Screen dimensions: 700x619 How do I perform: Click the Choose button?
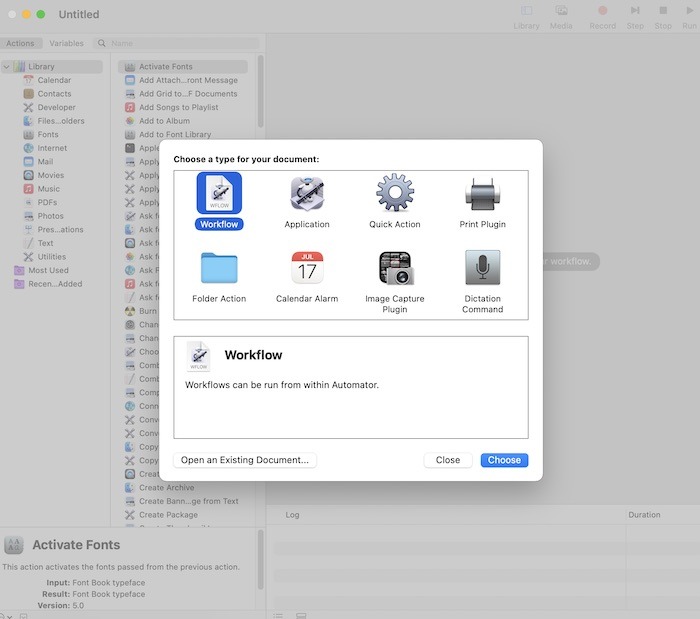click(x=504, y=460)
